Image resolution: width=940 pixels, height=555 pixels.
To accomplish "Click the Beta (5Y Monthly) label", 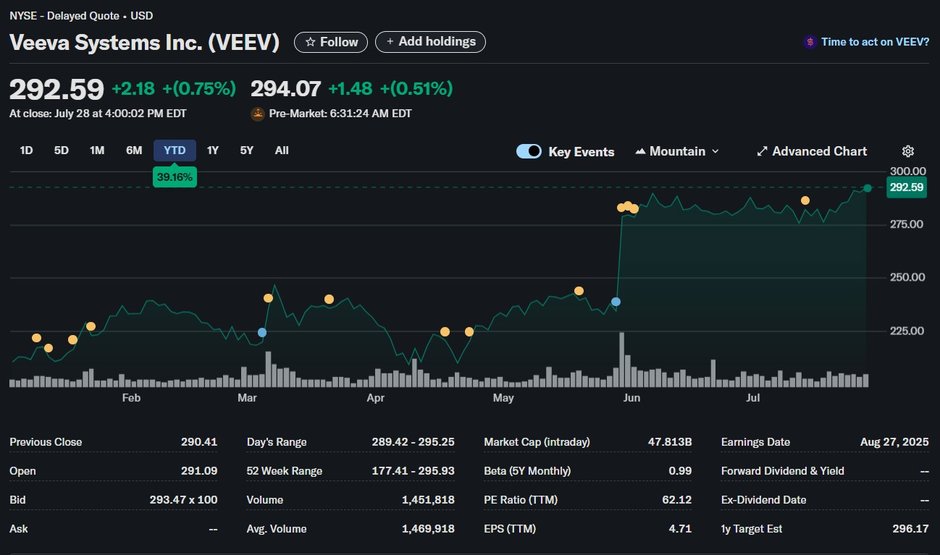I will 527,470.
